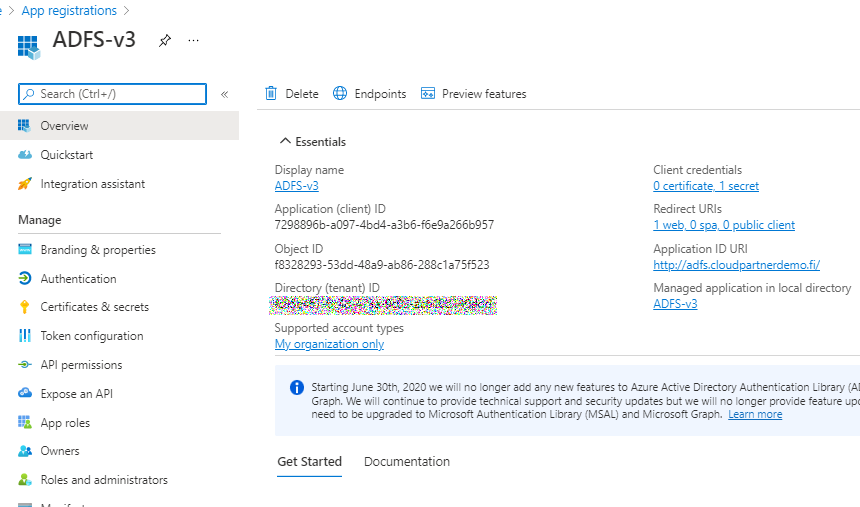Collapse the sidebar with double chevron
This screenshot has width=860, height=507.
click(x=225, y=94)
